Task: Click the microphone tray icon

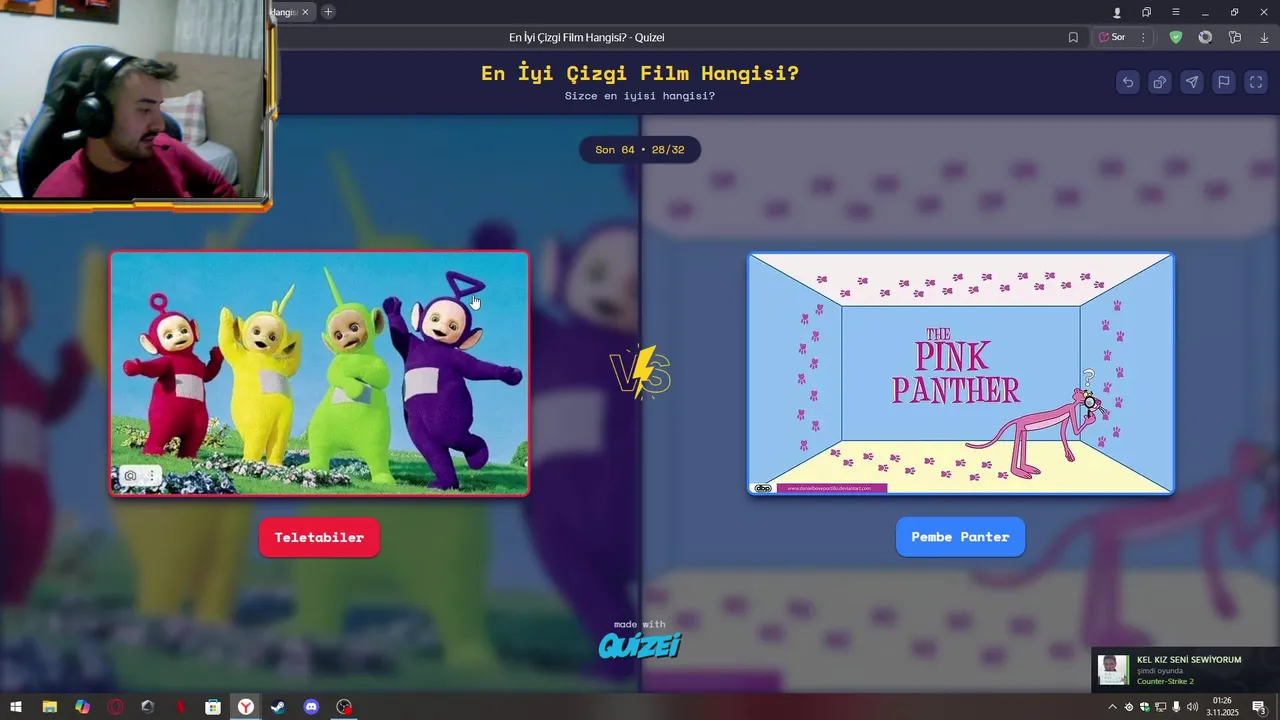Action: click(1176, 707)
